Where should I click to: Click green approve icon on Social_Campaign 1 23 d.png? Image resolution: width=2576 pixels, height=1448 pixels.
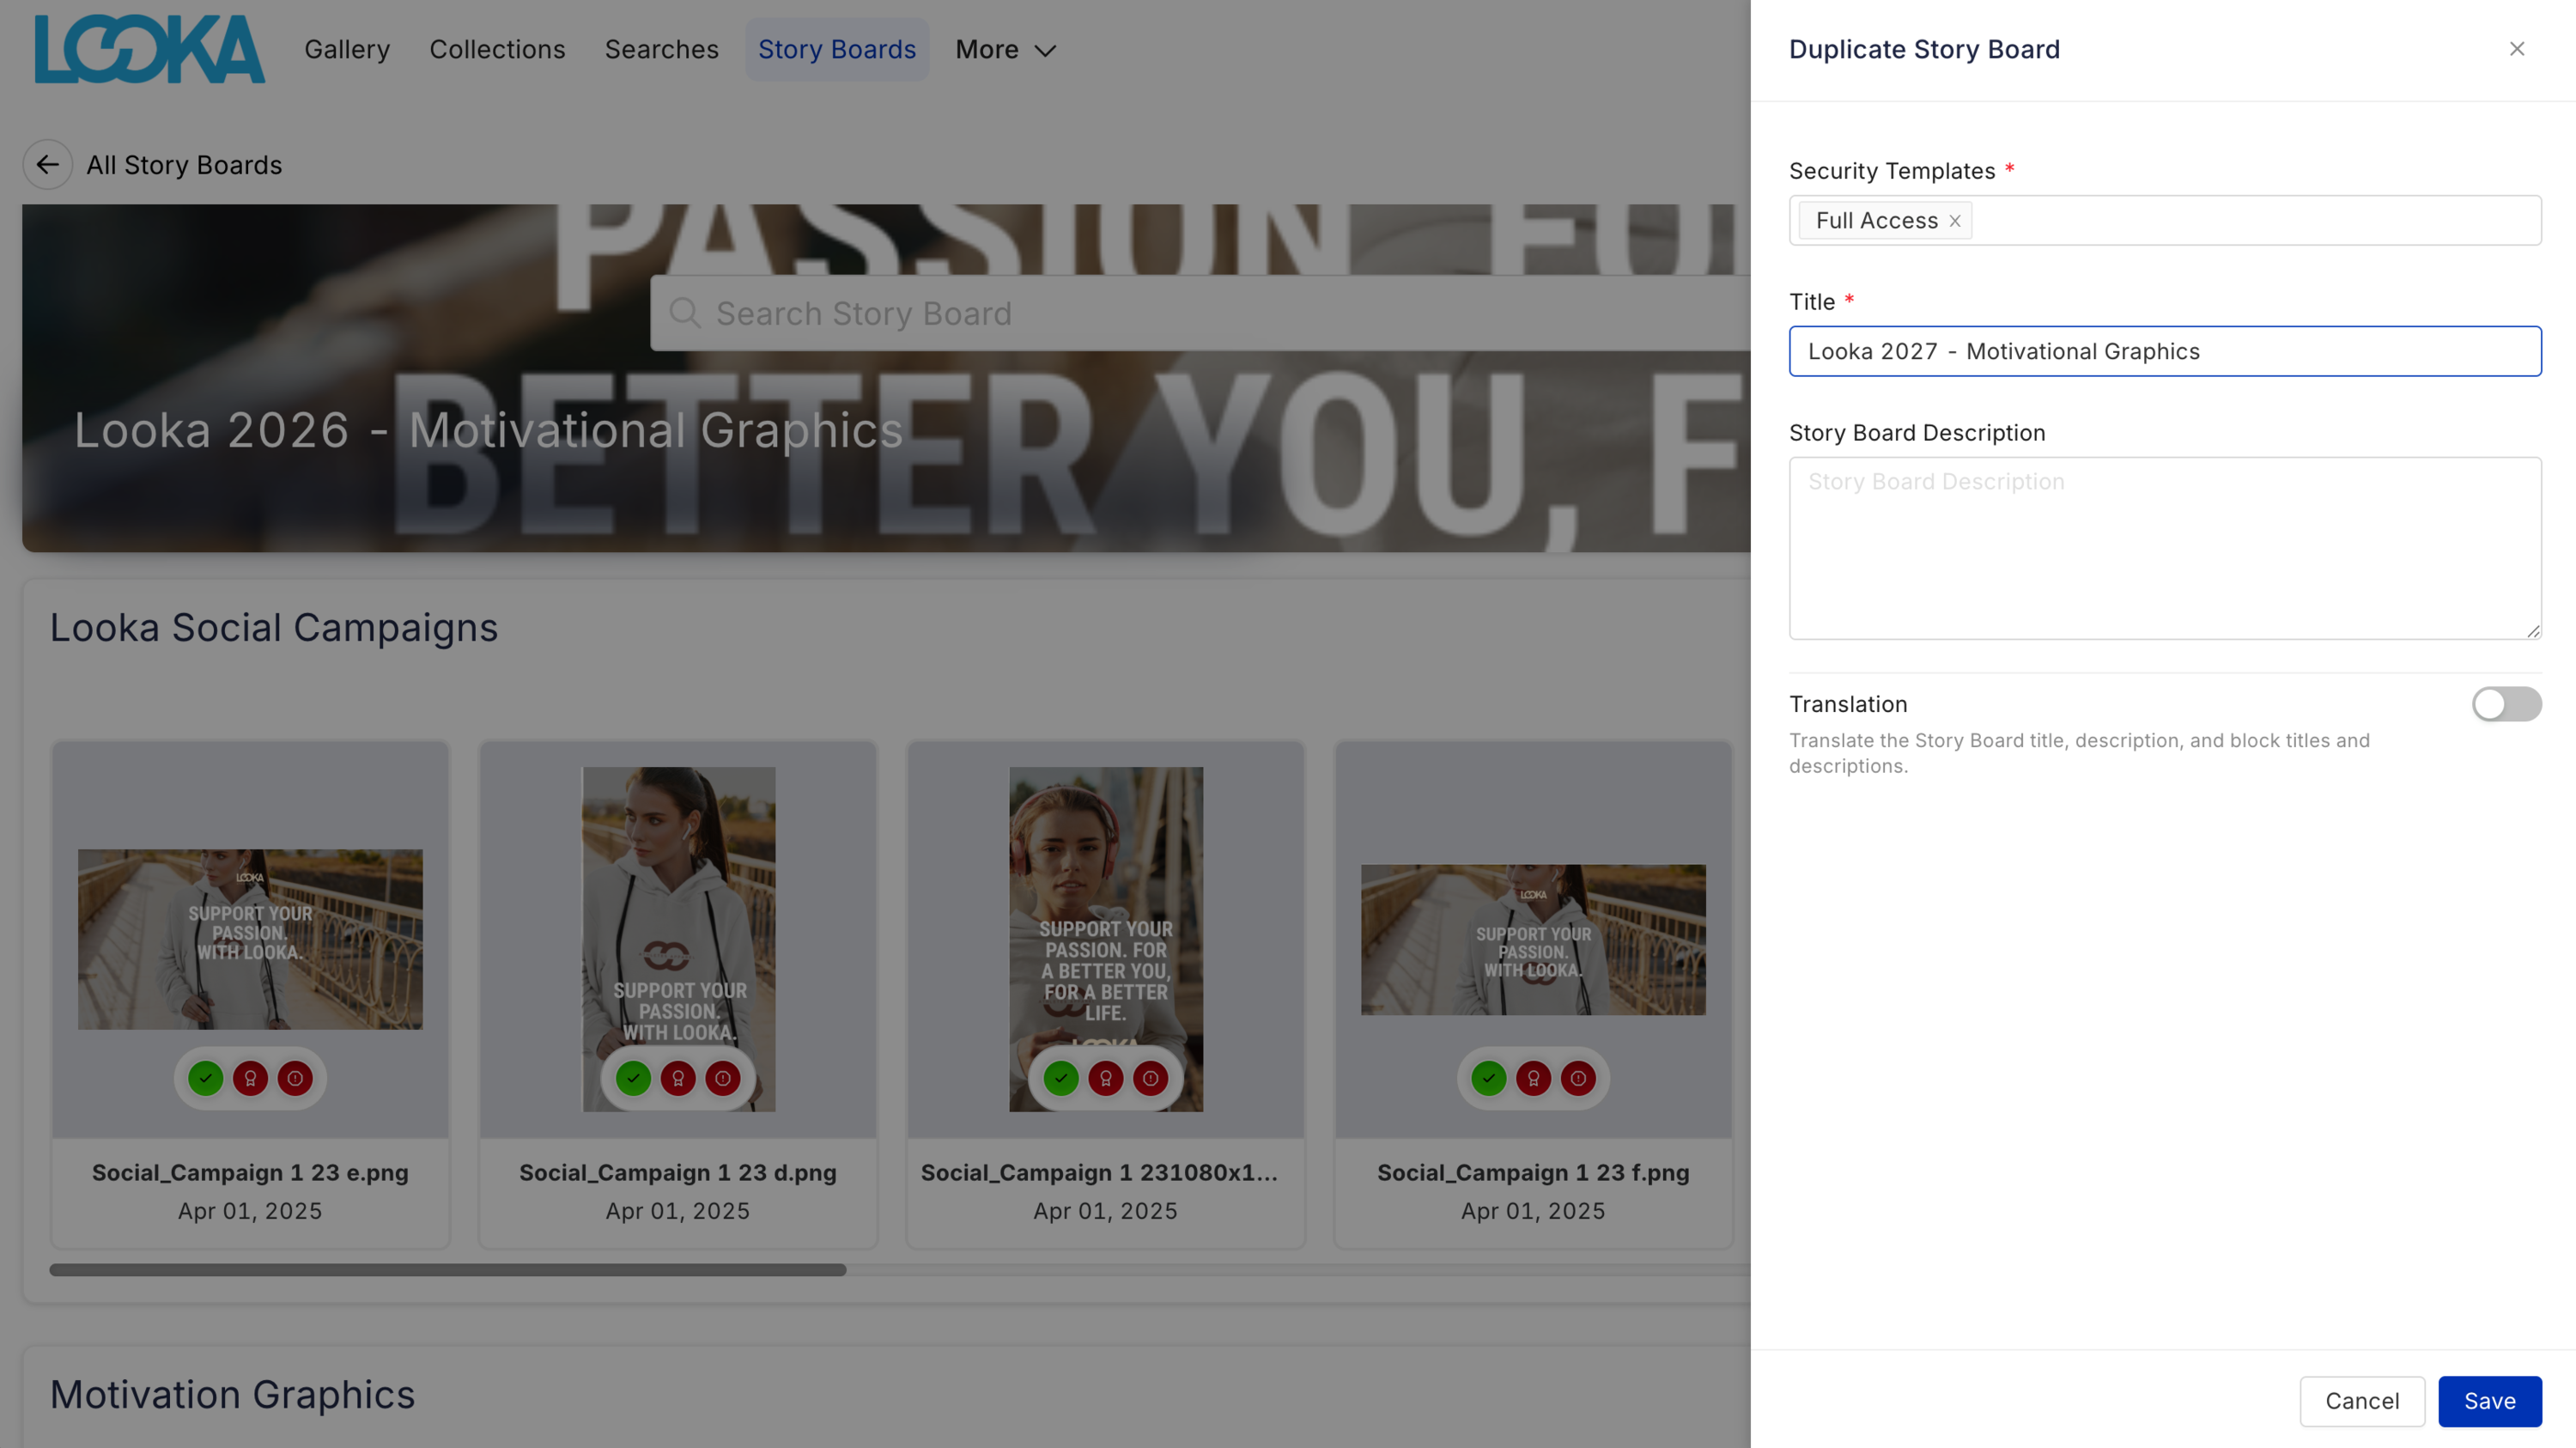633,1078
